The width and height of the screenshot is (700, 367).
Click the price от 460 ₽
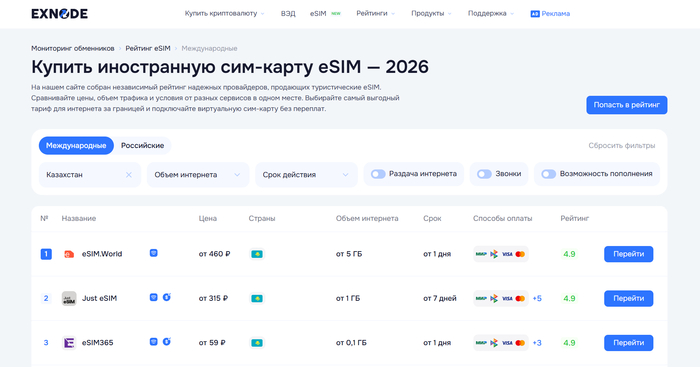[x=214, y=254]
